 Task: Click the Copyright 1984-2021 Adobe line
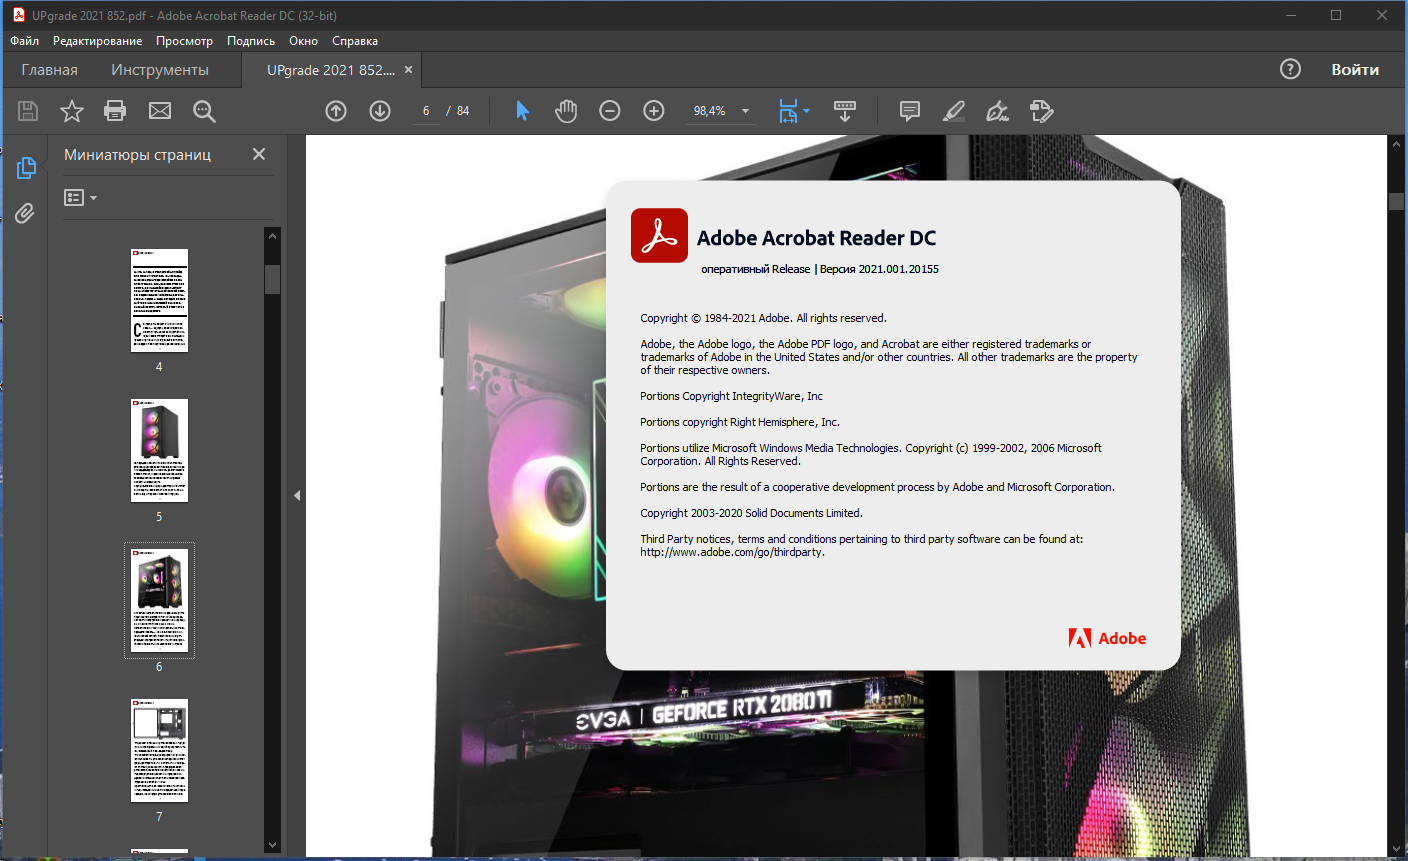[x=763, y=318]
